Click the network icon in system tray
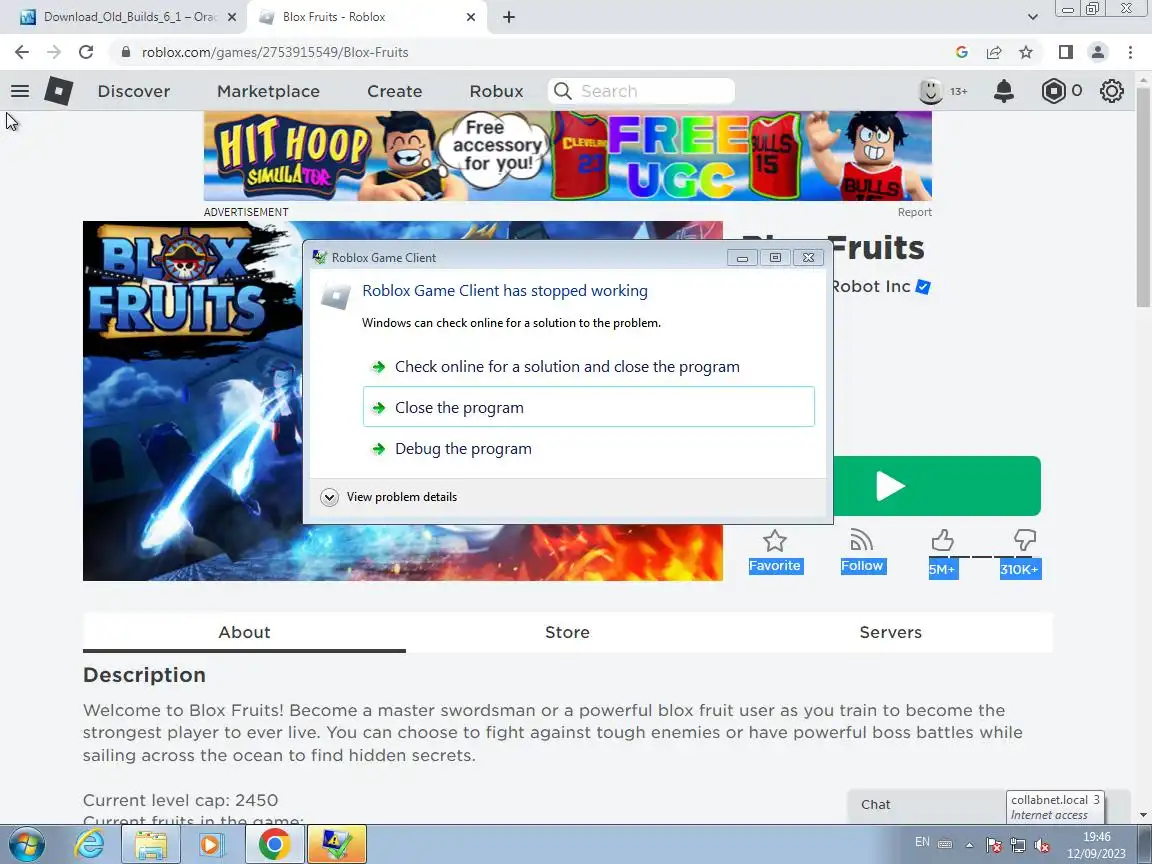 point(1018,845)
